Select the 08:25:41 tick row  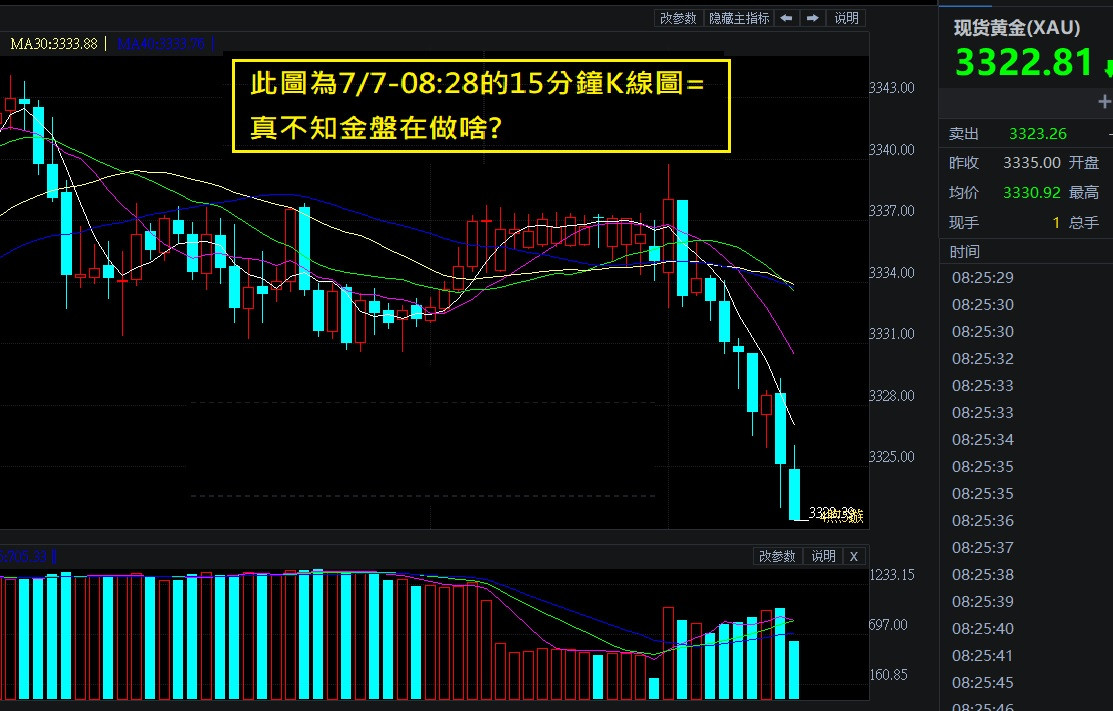point(1026,655)
